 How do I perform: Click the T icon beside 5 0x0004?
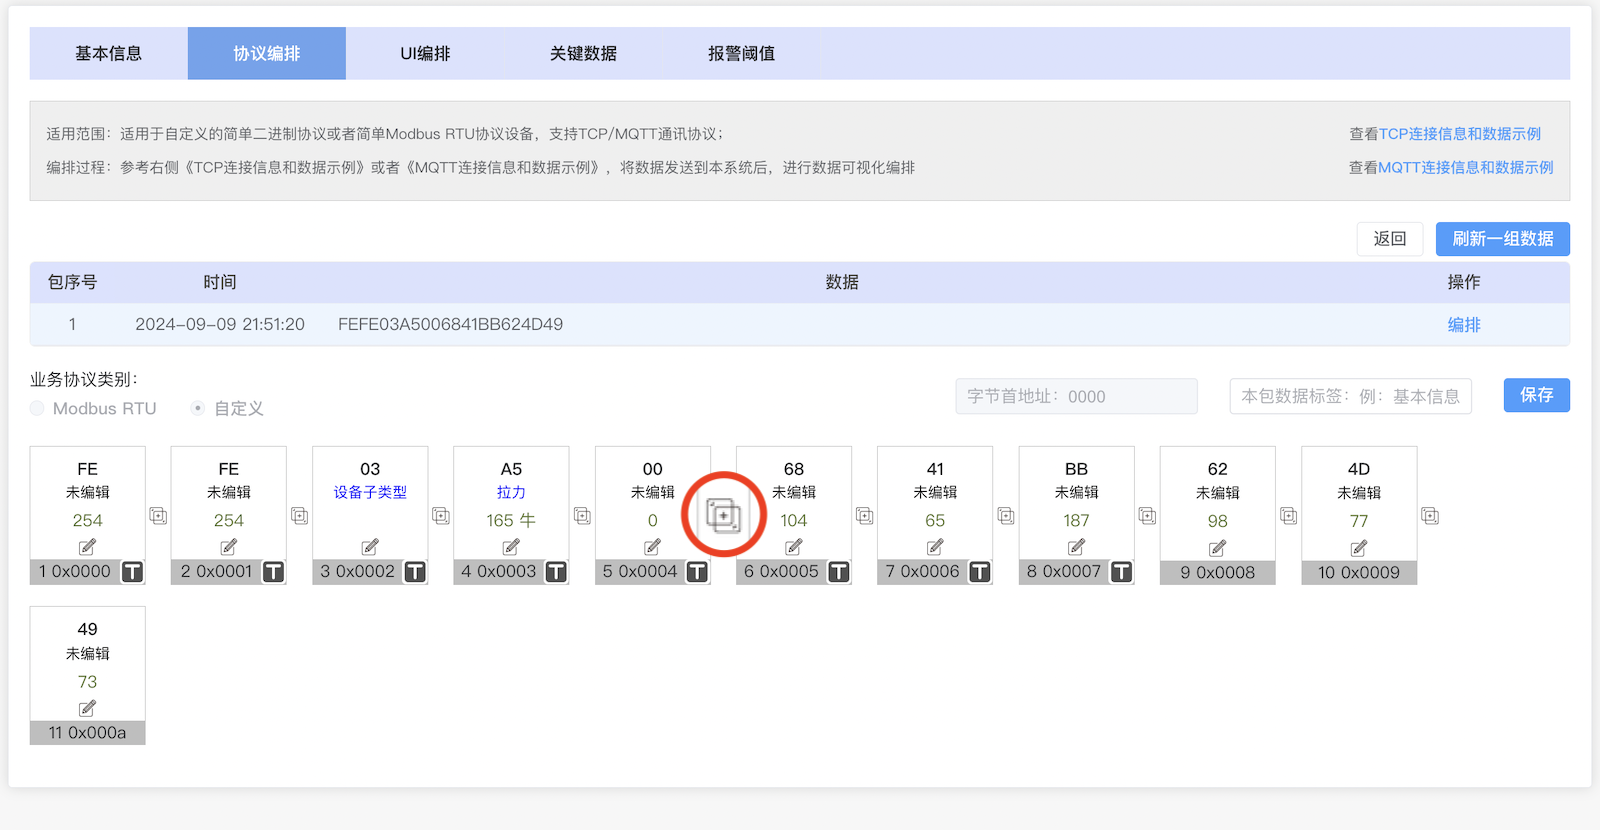point(697,572)
